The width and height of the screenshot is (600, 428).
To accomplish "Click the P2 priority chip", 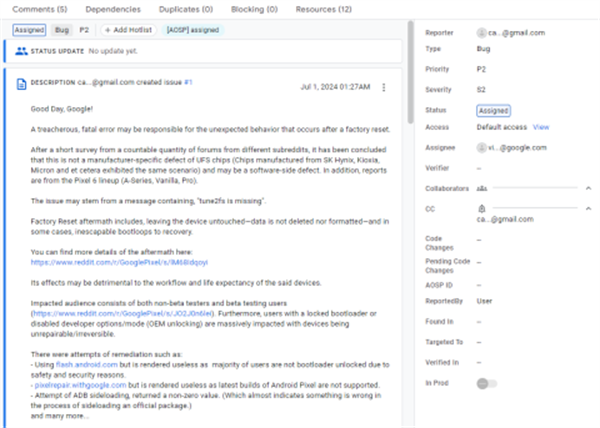I will [84, 30].
